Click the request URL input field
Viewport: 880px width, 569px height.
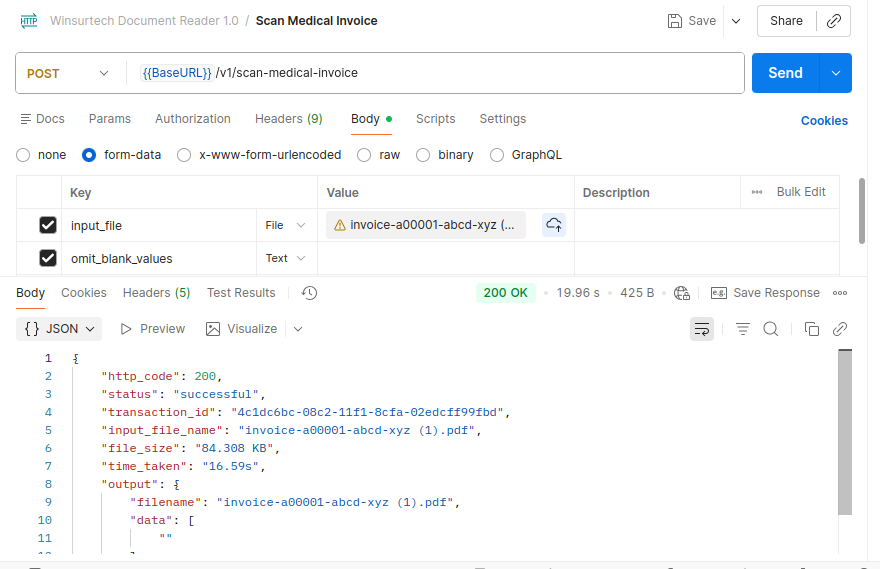click(440, 73)
